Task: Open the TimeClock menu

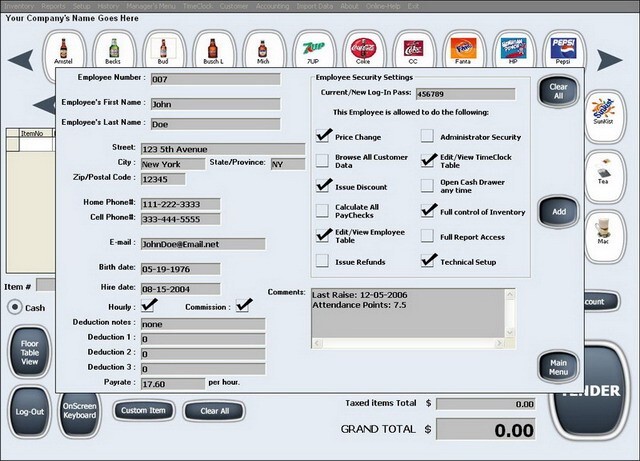Action: 198,6
